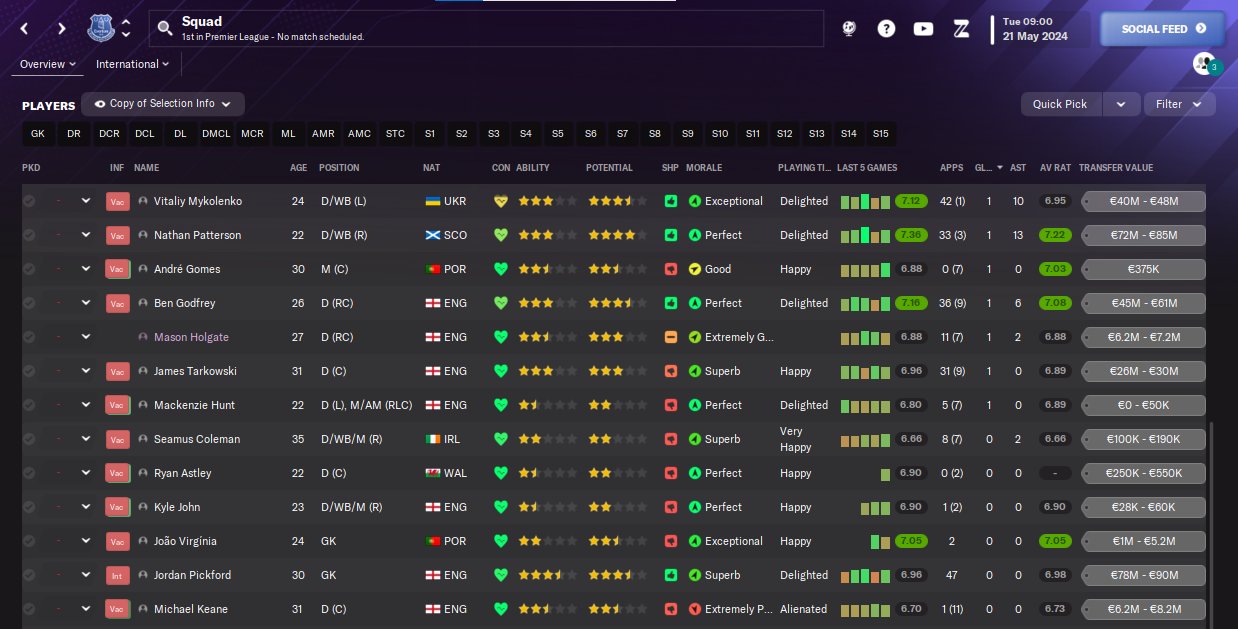Toggle the pick checkbox for Vitaliy Mykolenko
Viewport: 1238px width, 629px height.
pos(29,201)
